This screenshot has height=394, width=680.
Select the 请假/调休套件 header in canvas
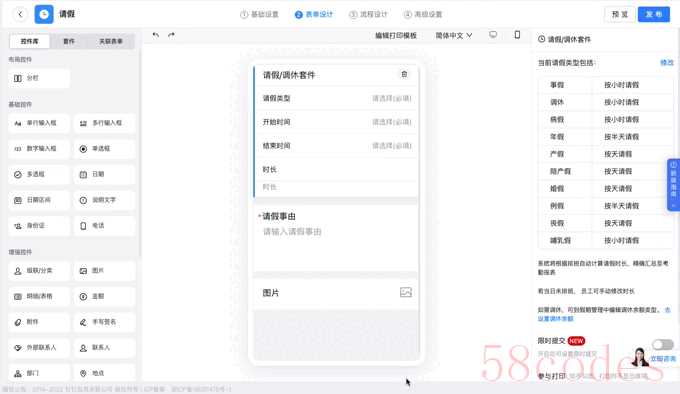click(337, 75)
